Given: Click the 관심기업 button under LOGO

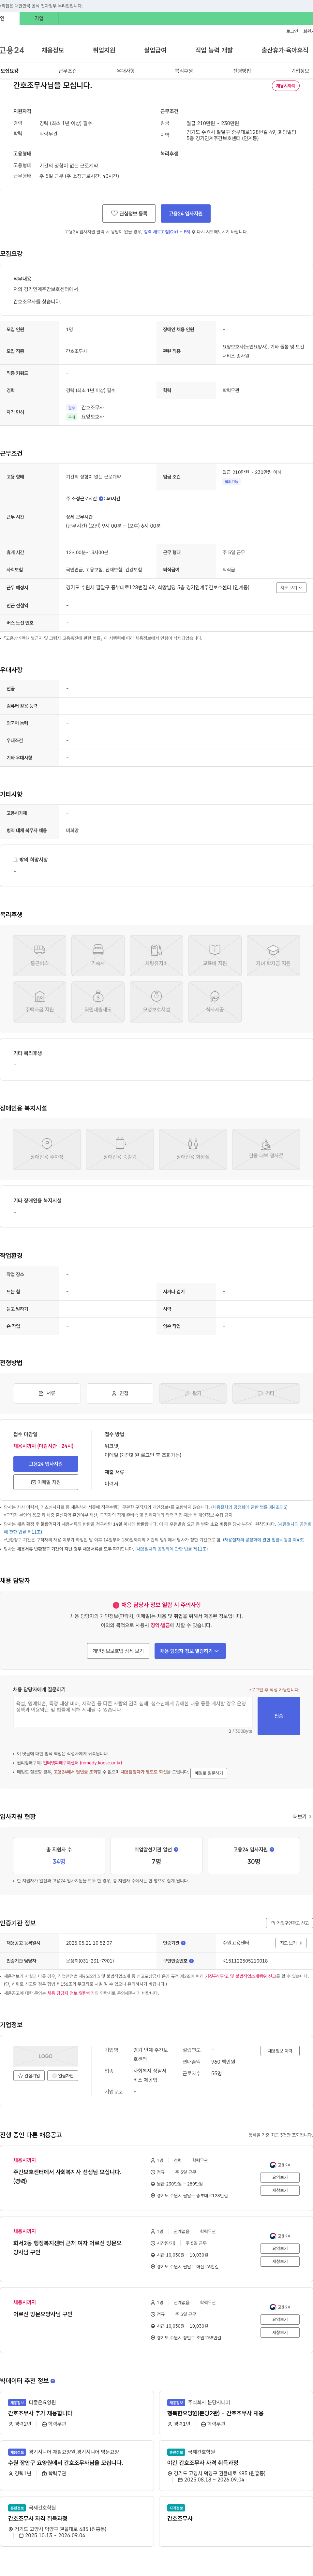Looking at the screenshot, I should tap(29, 2075).
